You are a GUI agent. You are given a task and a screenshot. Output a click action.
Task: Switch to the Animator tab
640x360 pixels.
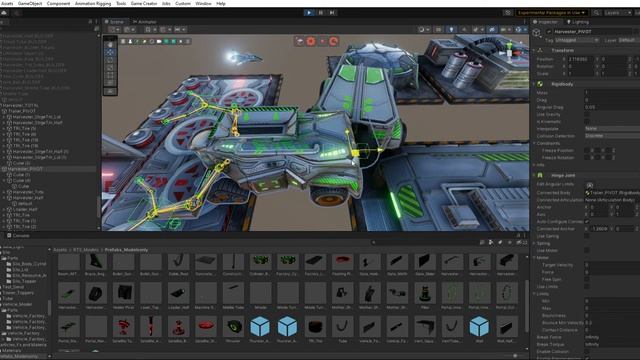(x=144, y=22)
